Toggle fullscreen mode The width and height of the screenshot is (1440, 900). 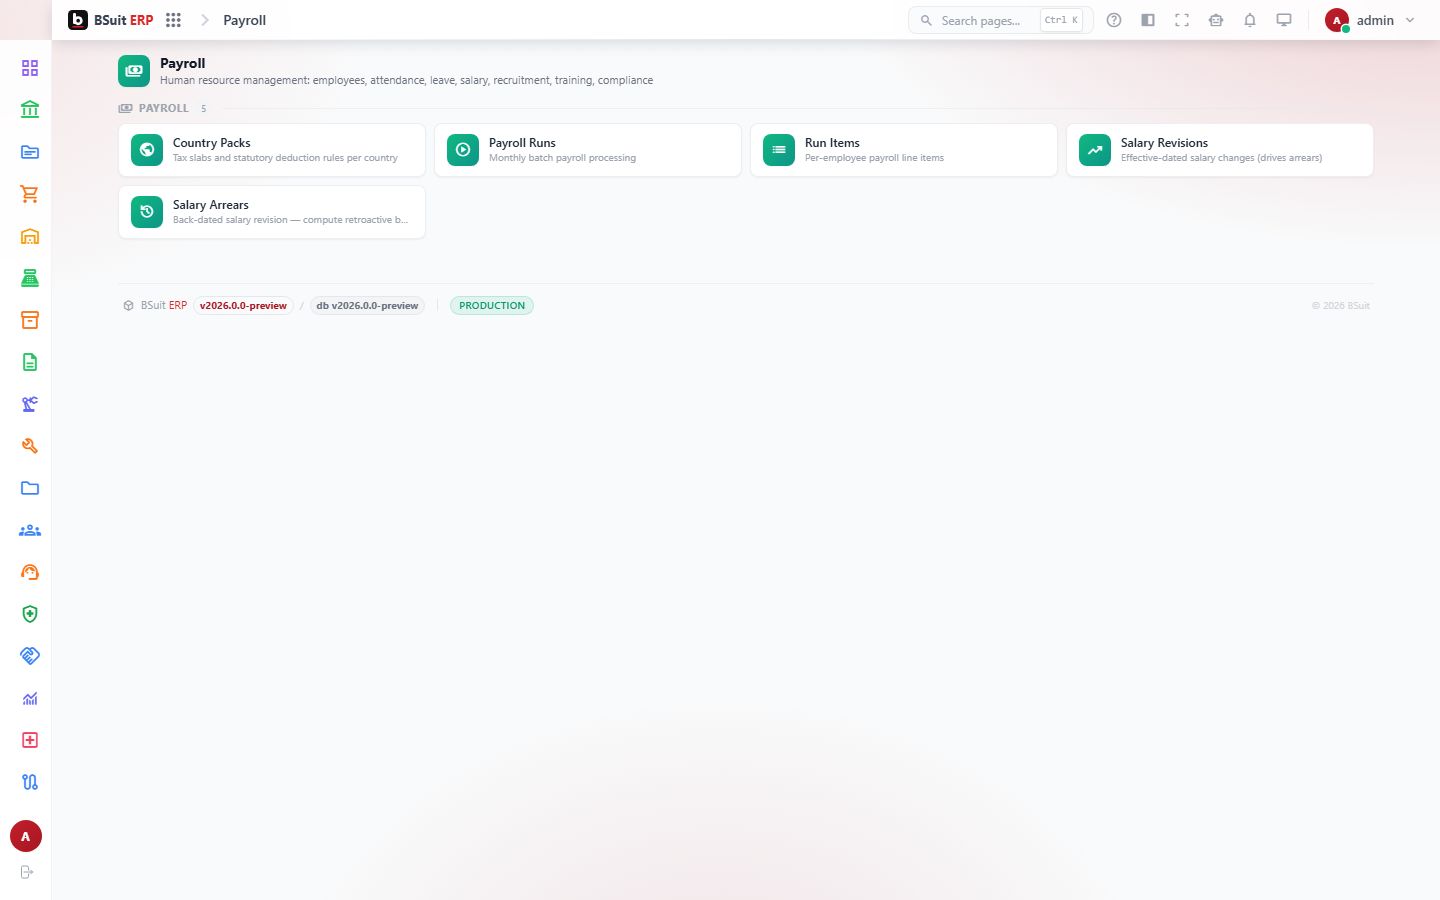click(1182, 20)
